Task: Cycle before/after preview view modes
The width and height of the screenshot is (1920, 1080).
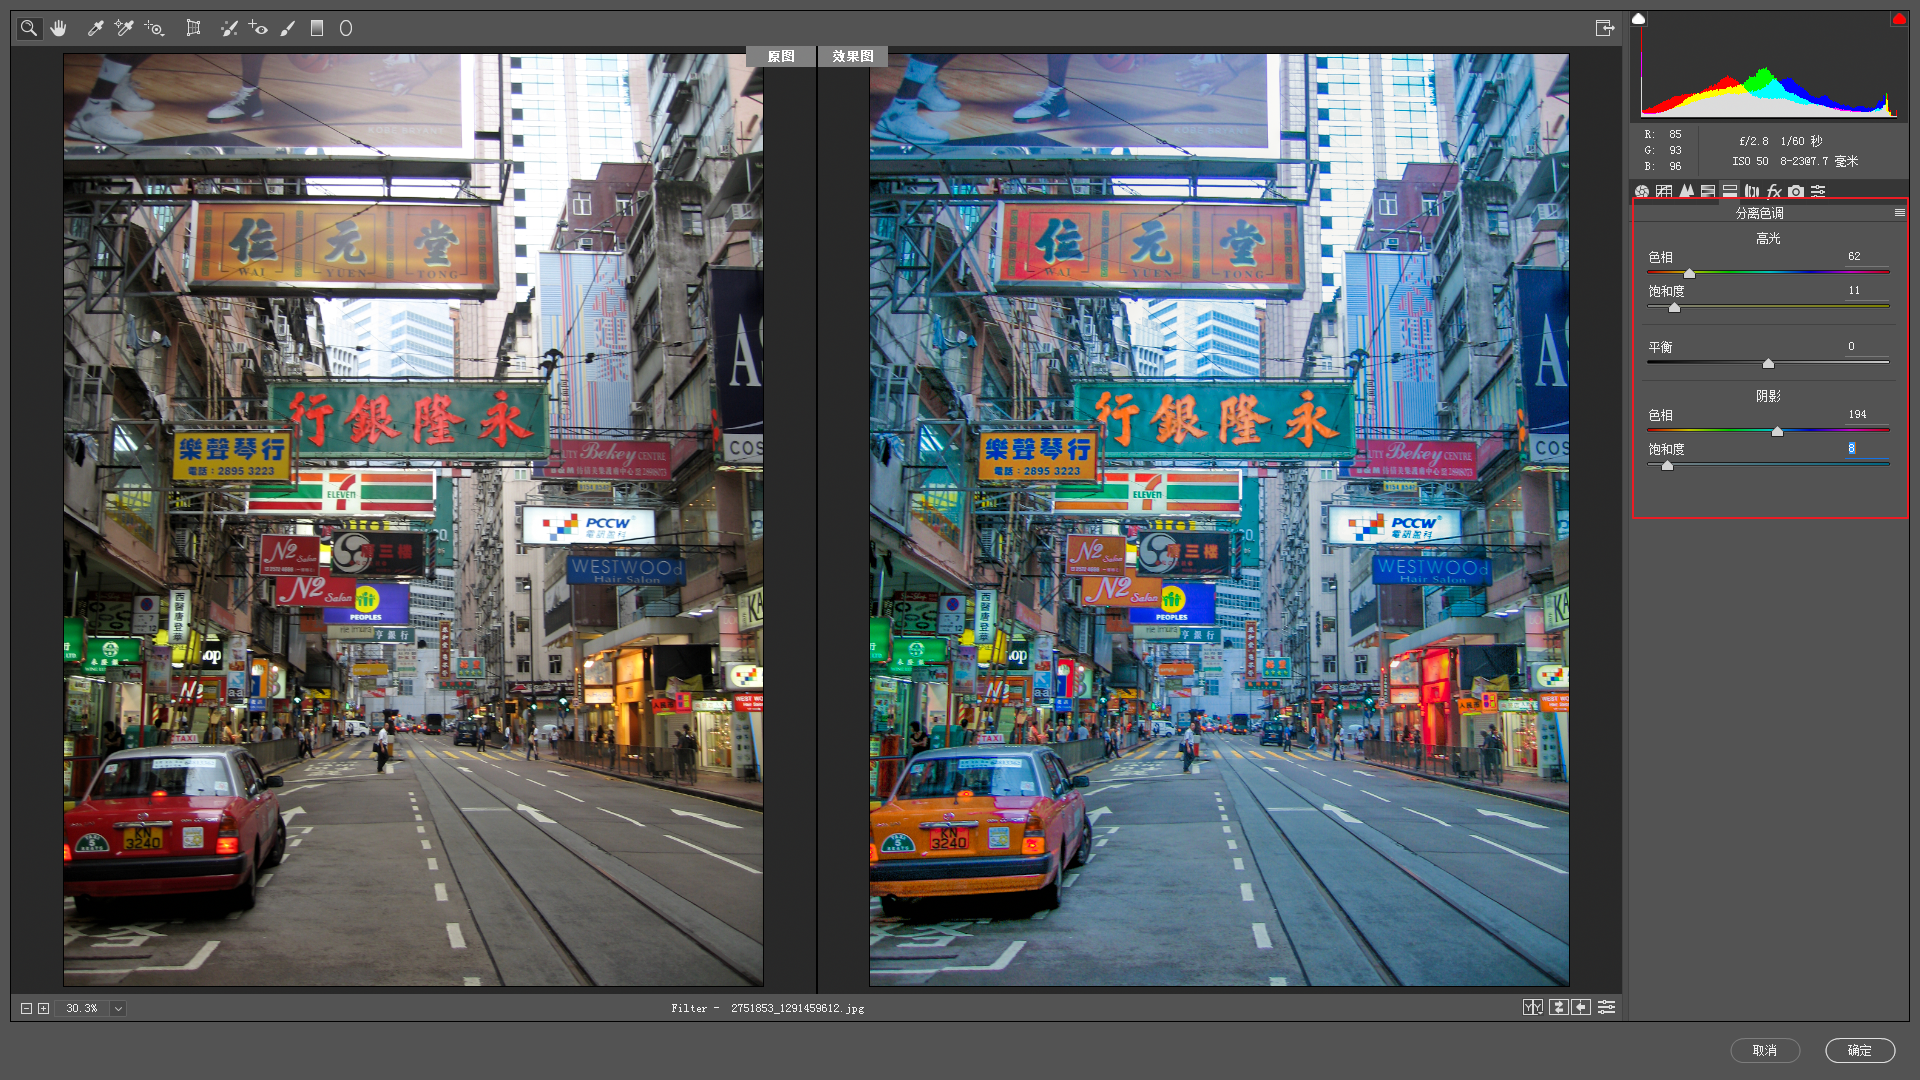Action: (1533, 1007)
